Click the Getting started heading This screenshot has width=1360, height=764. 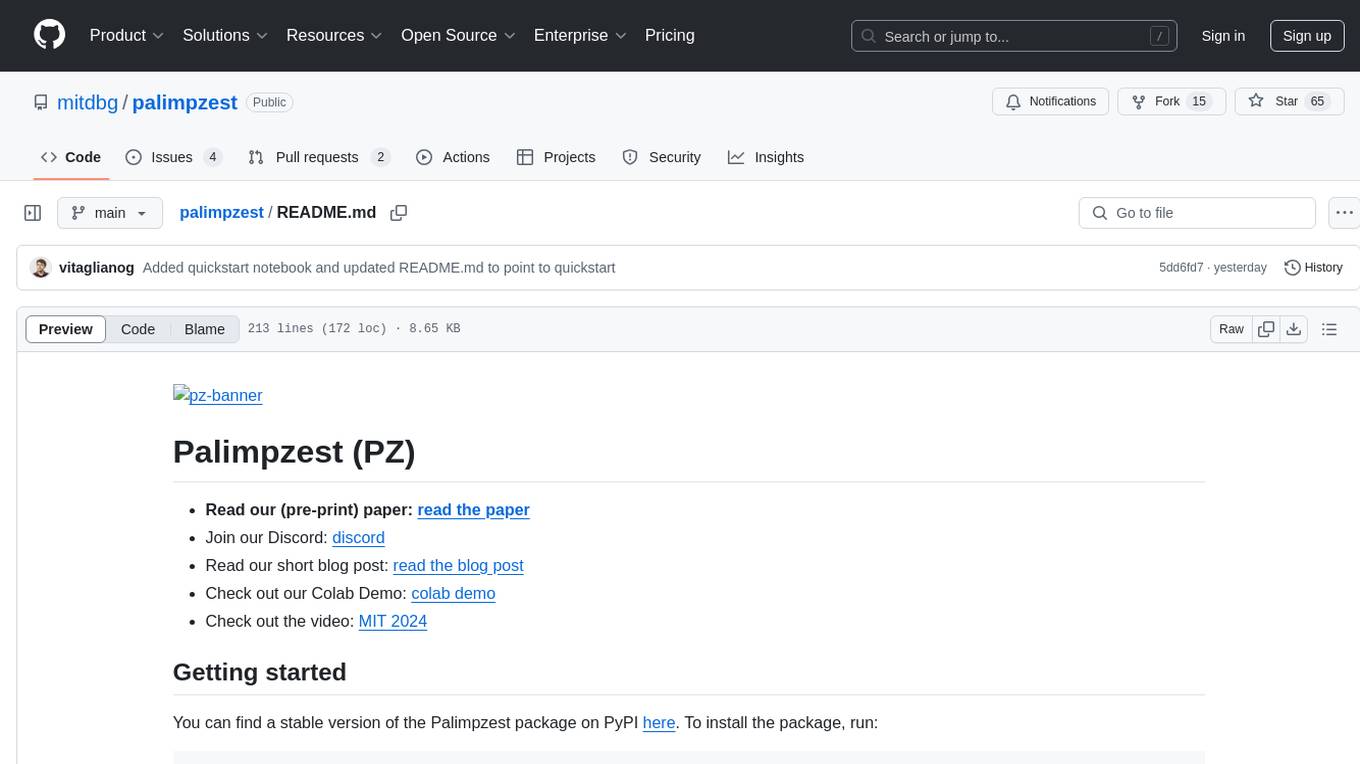click(260, 672)
